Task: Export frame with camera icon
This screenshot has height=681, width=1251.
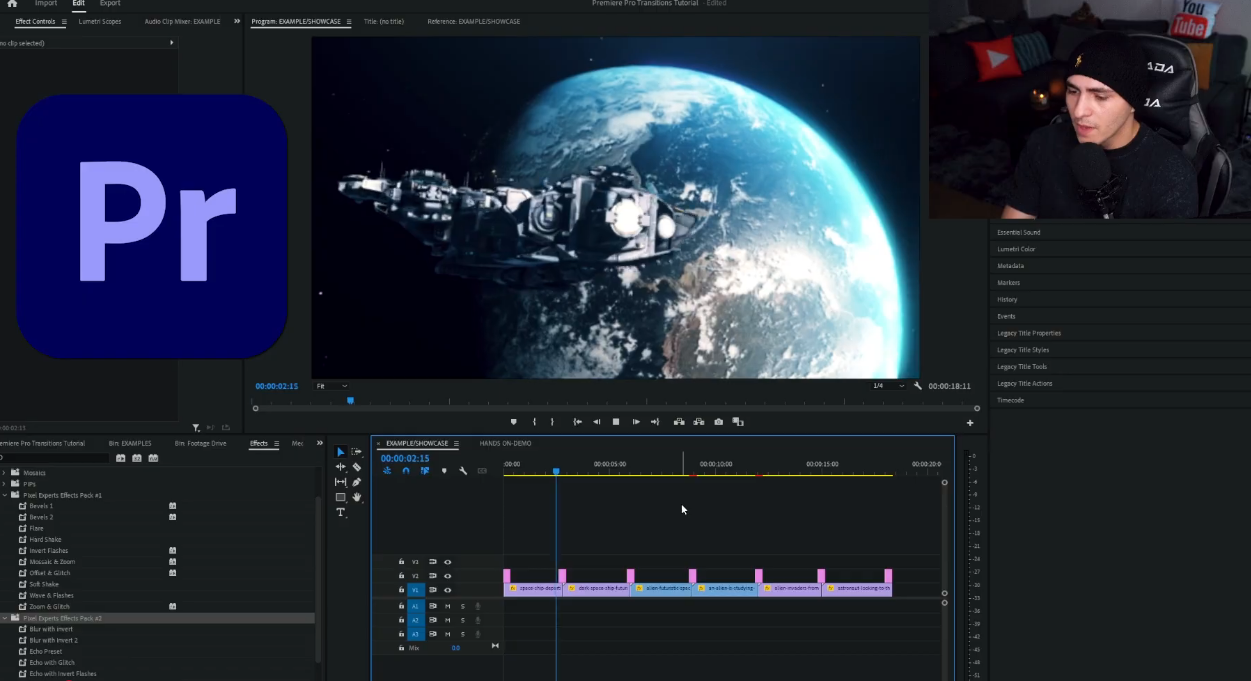Action: tap(718, 422)
